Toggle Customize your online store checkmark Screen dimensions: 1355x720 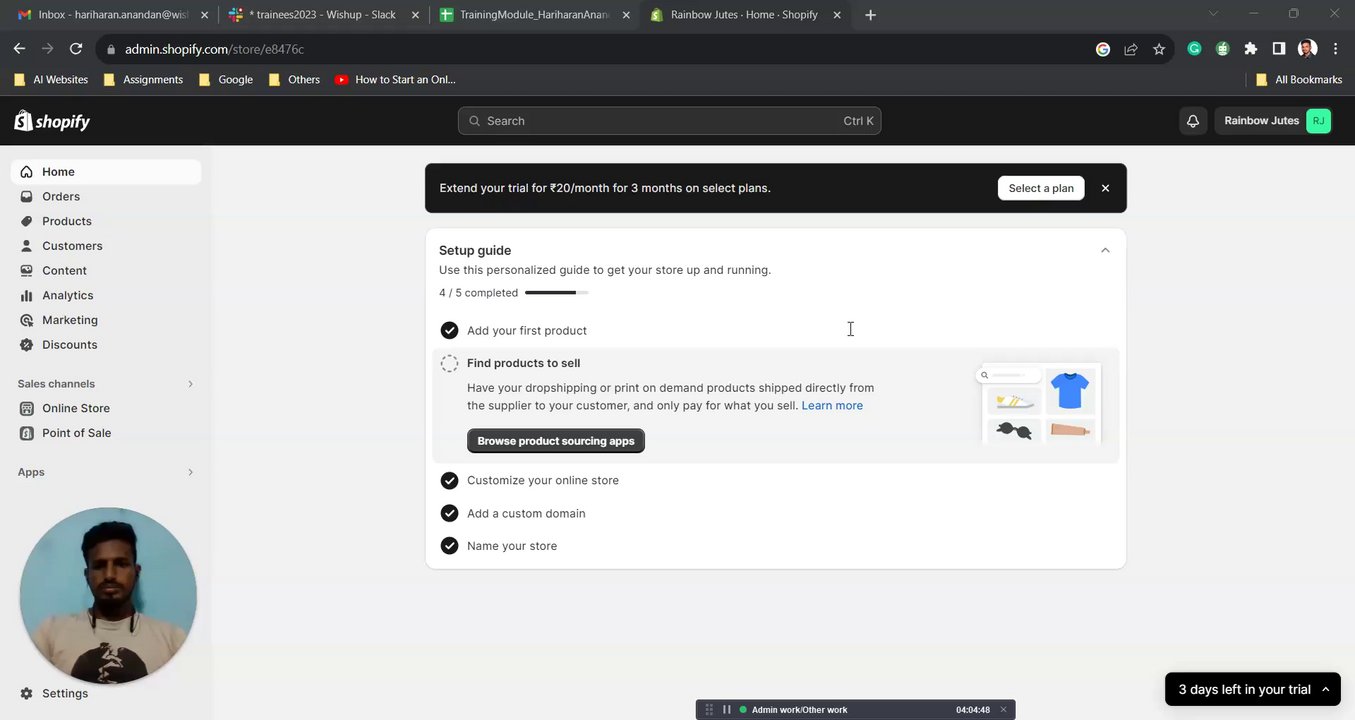pos(449,480)
